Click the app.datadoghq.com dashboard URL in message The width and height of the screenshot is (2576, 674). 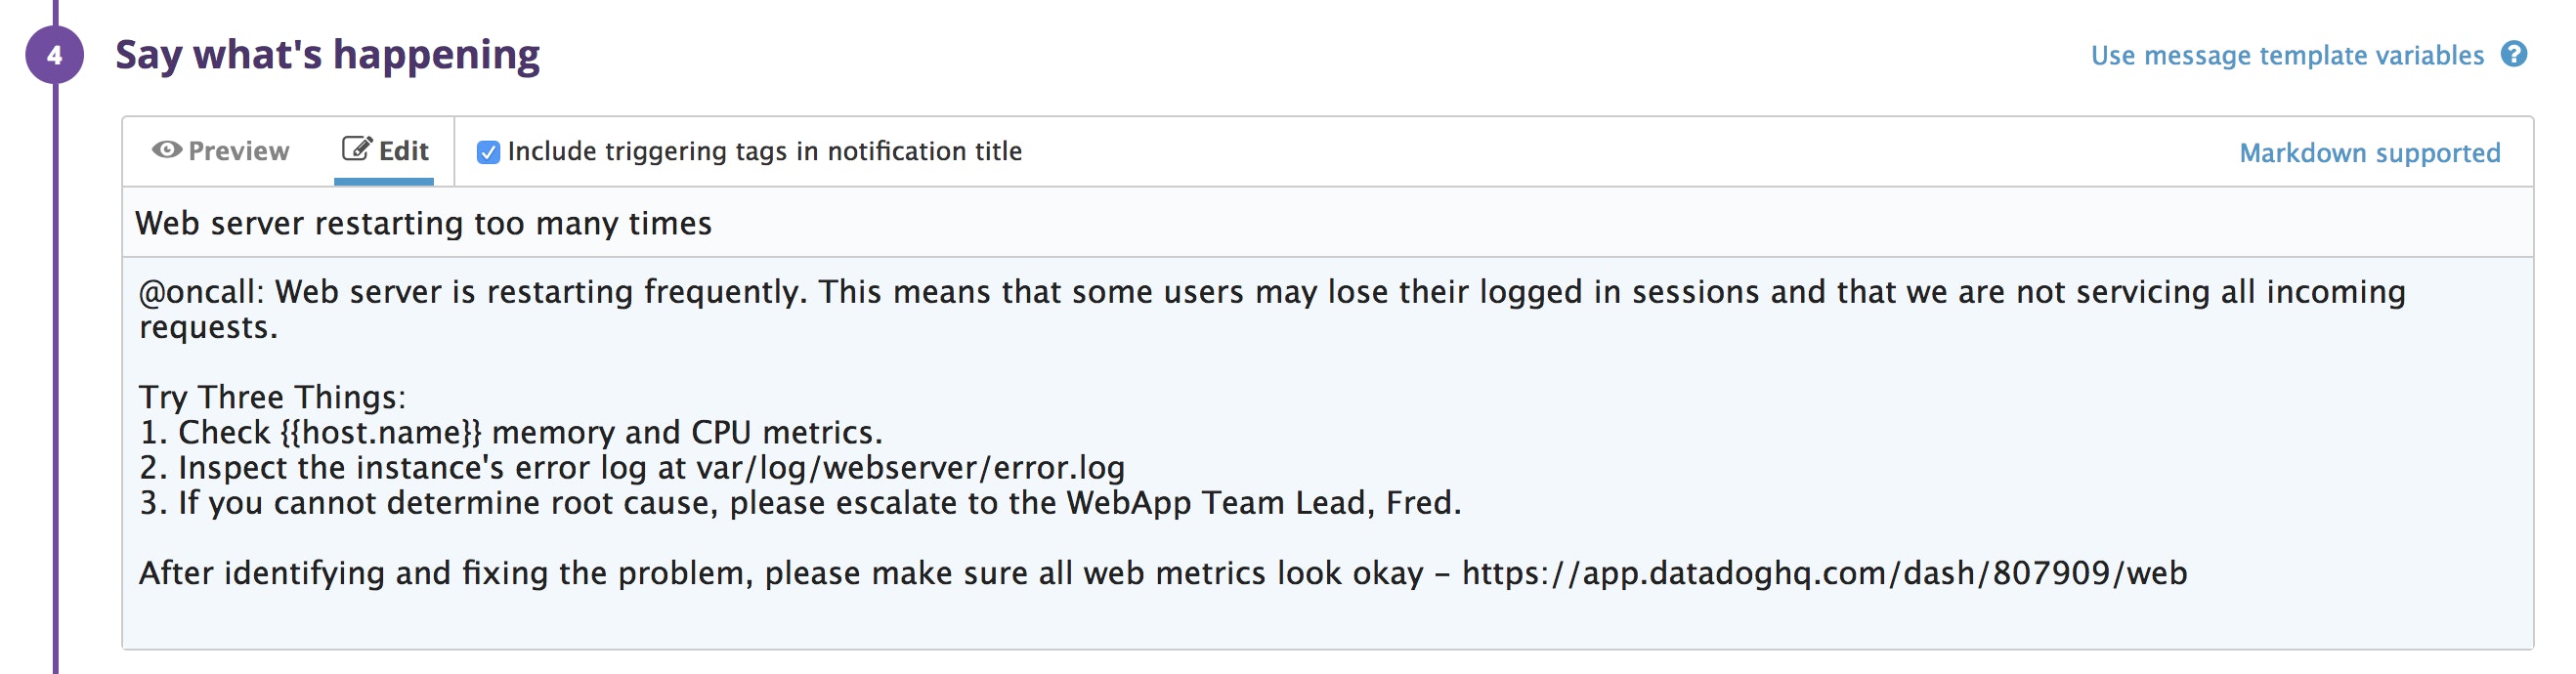point(1824,573)
